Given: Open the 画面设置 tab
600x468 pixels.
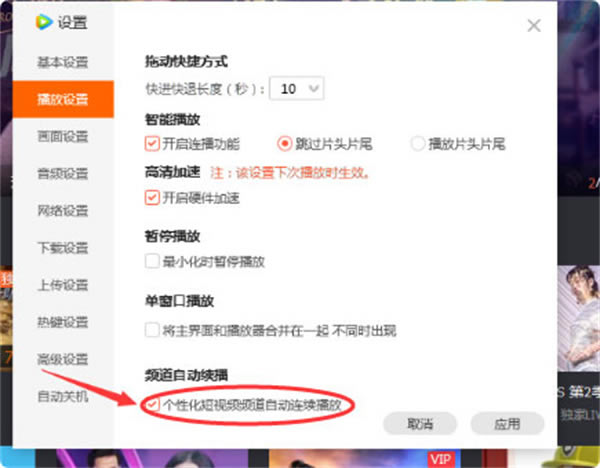Looking at the screenshot, I should [x=63, y=137].
